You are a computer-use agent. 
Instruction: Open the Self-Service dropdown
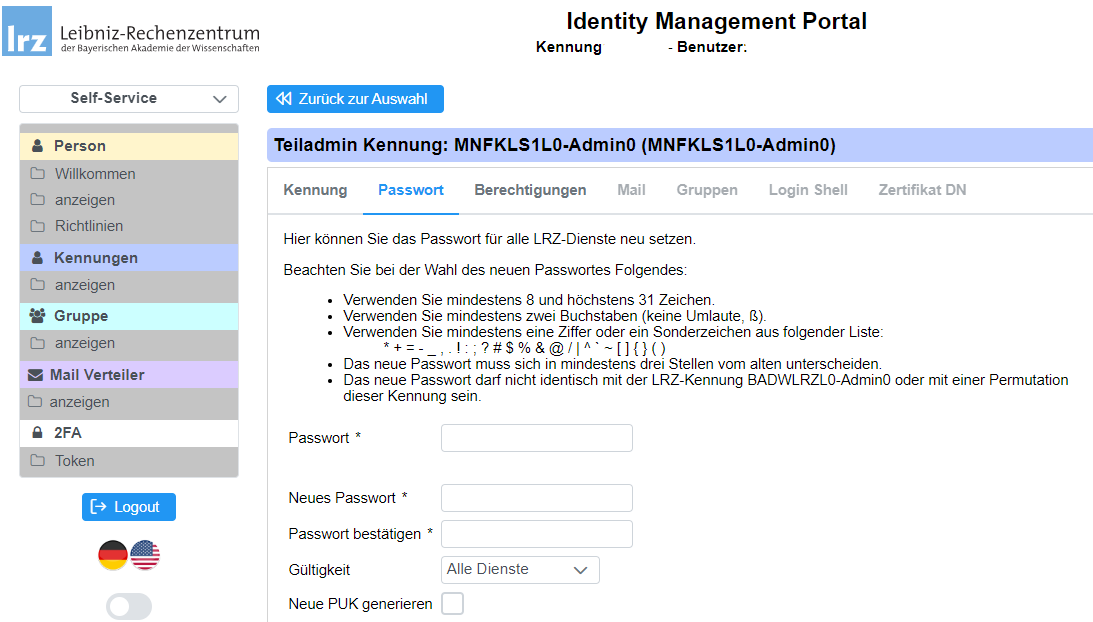tap(129, 98)
